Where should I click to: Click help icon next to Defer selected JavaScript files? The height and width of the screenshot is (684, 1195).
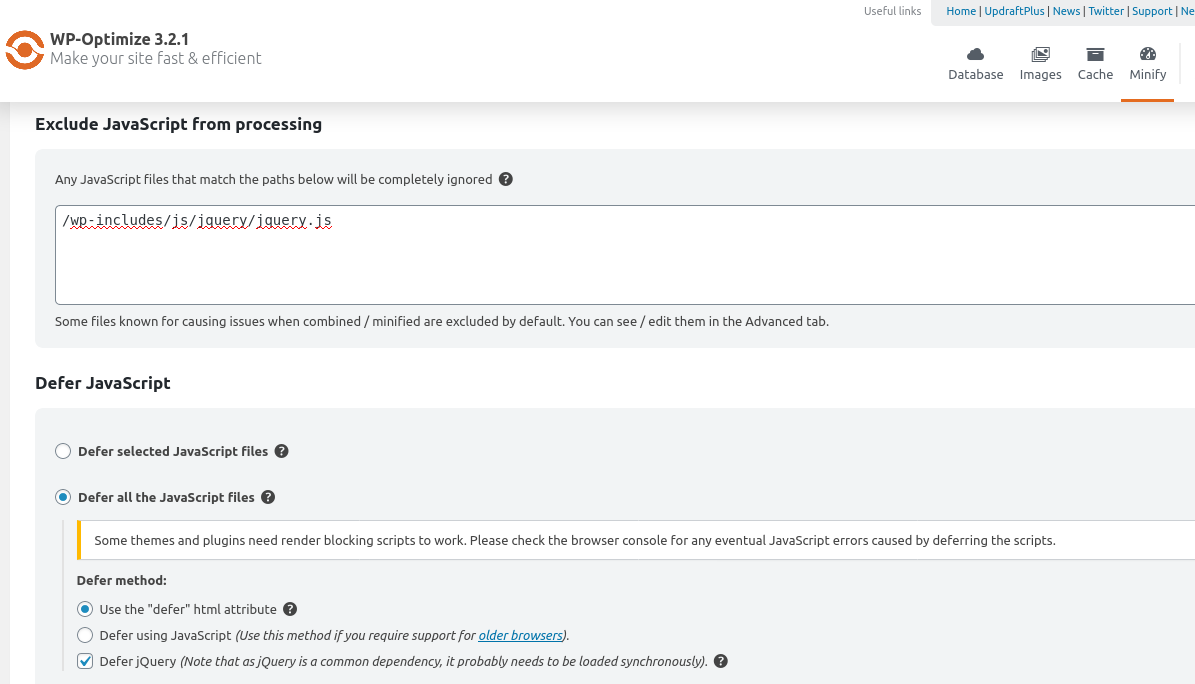pyautogui.click(x=282, y=451)
